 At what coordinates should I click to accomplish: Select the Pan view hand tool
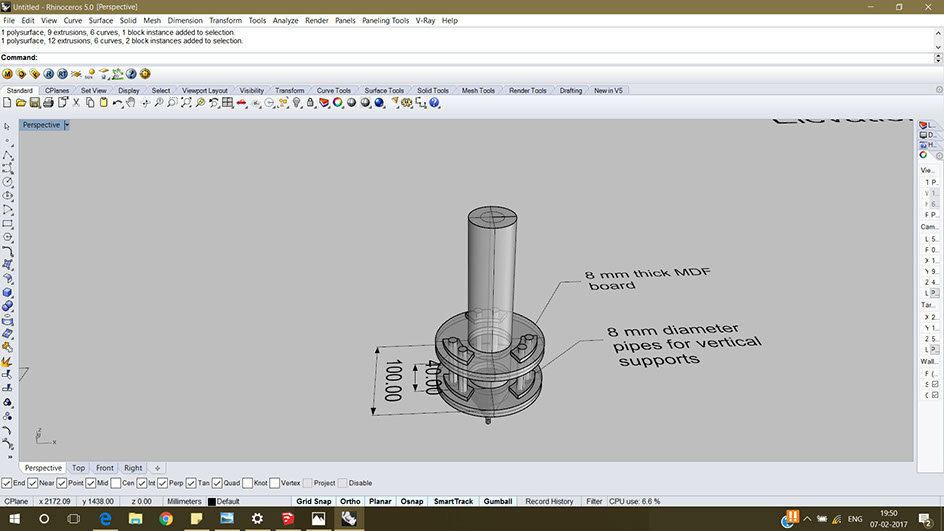[131, 103]
